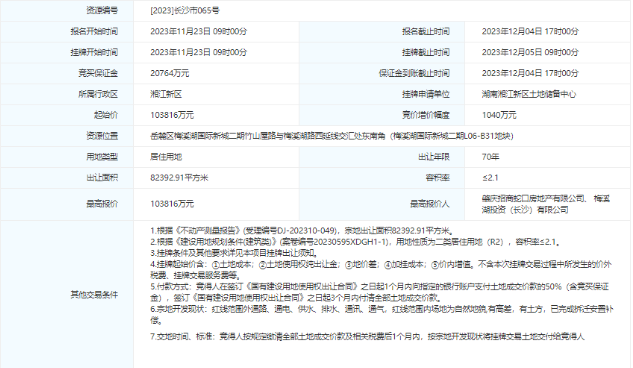
Task: Click the resource number [2023]长沙市065号
Action: pyautogui.click(x=184, y=10)
